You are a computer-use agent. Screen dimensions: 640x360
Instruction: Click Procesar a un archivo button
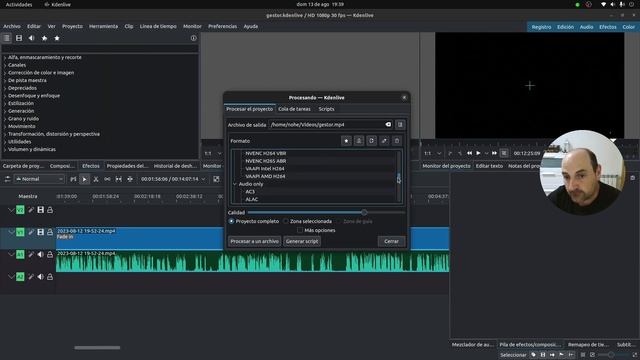coord(254,241)
